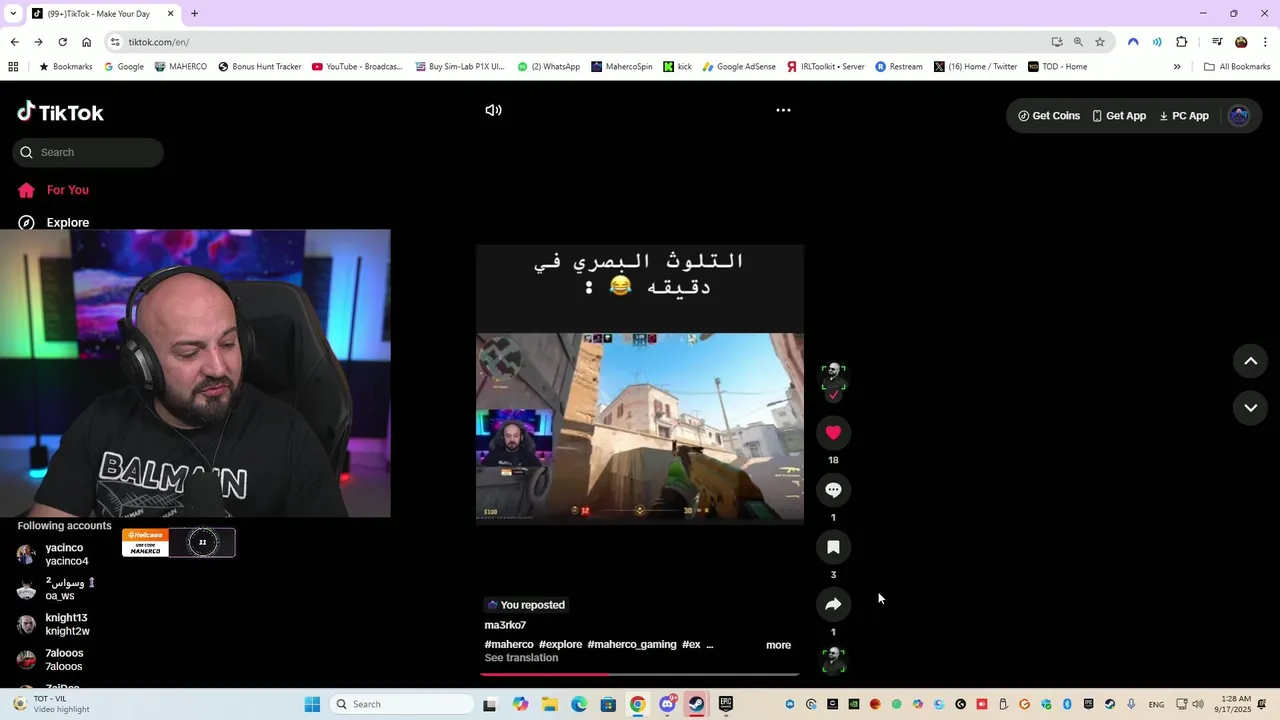Bookmark this tab with the star icon

(x=1100, y=42)
